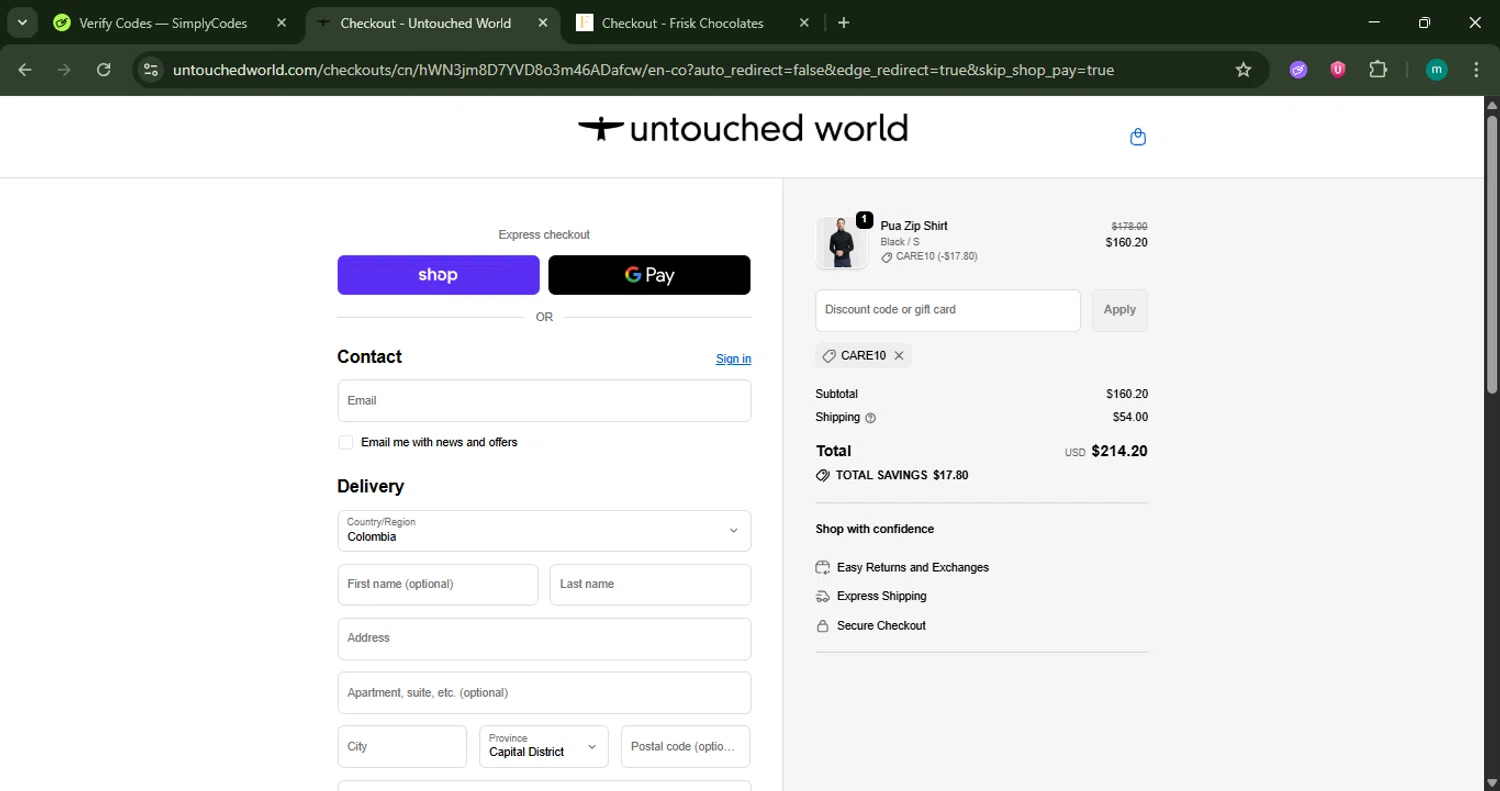Pay with the Google Pay button
Image resolution: width=1500 pixels, height=791 pixels.
649,275
